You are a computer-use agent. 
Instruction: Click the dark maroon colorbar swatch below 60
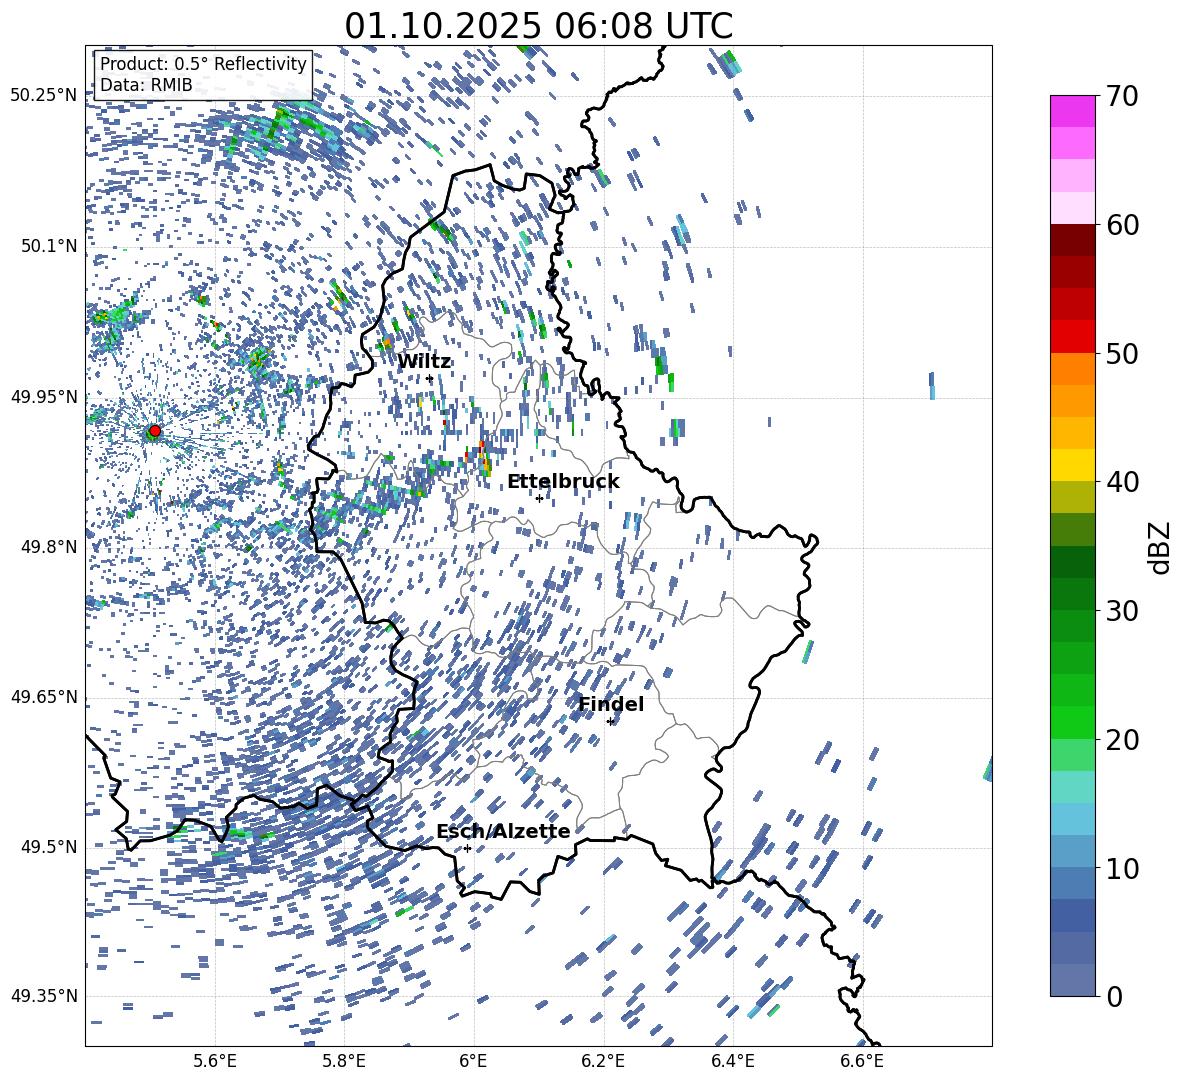(x=1072, y=240)
